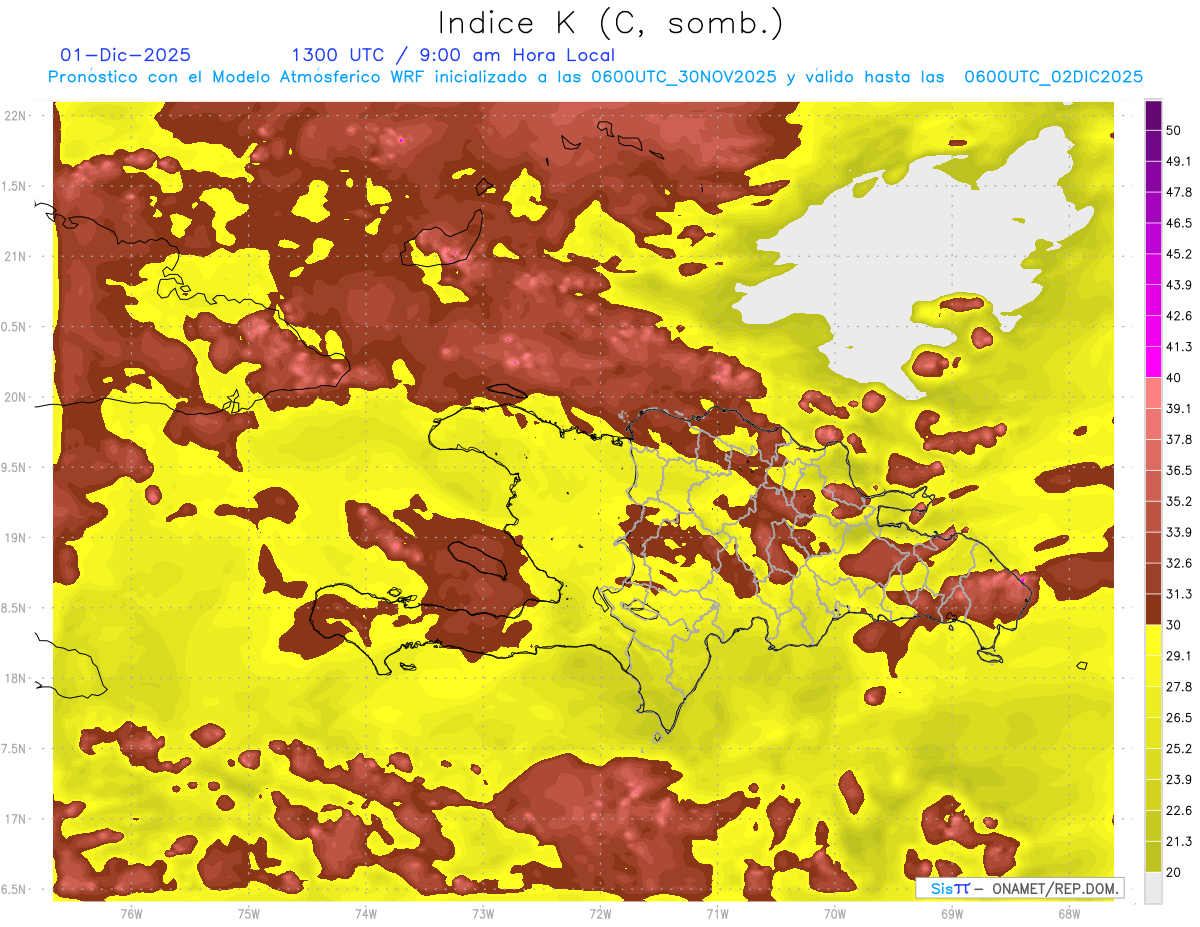Select the date text "01-Dic-2025"
The height and width of the screenshot is (927, 1200).
pyautogui.click(x=126, y=55)
